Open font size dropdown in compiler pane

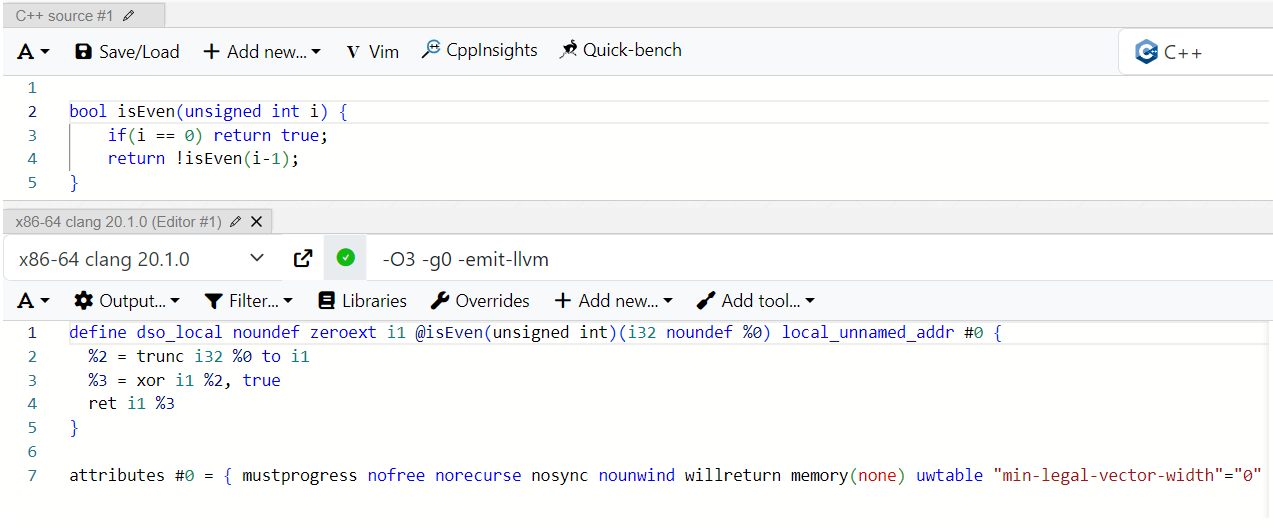point(33,301)
